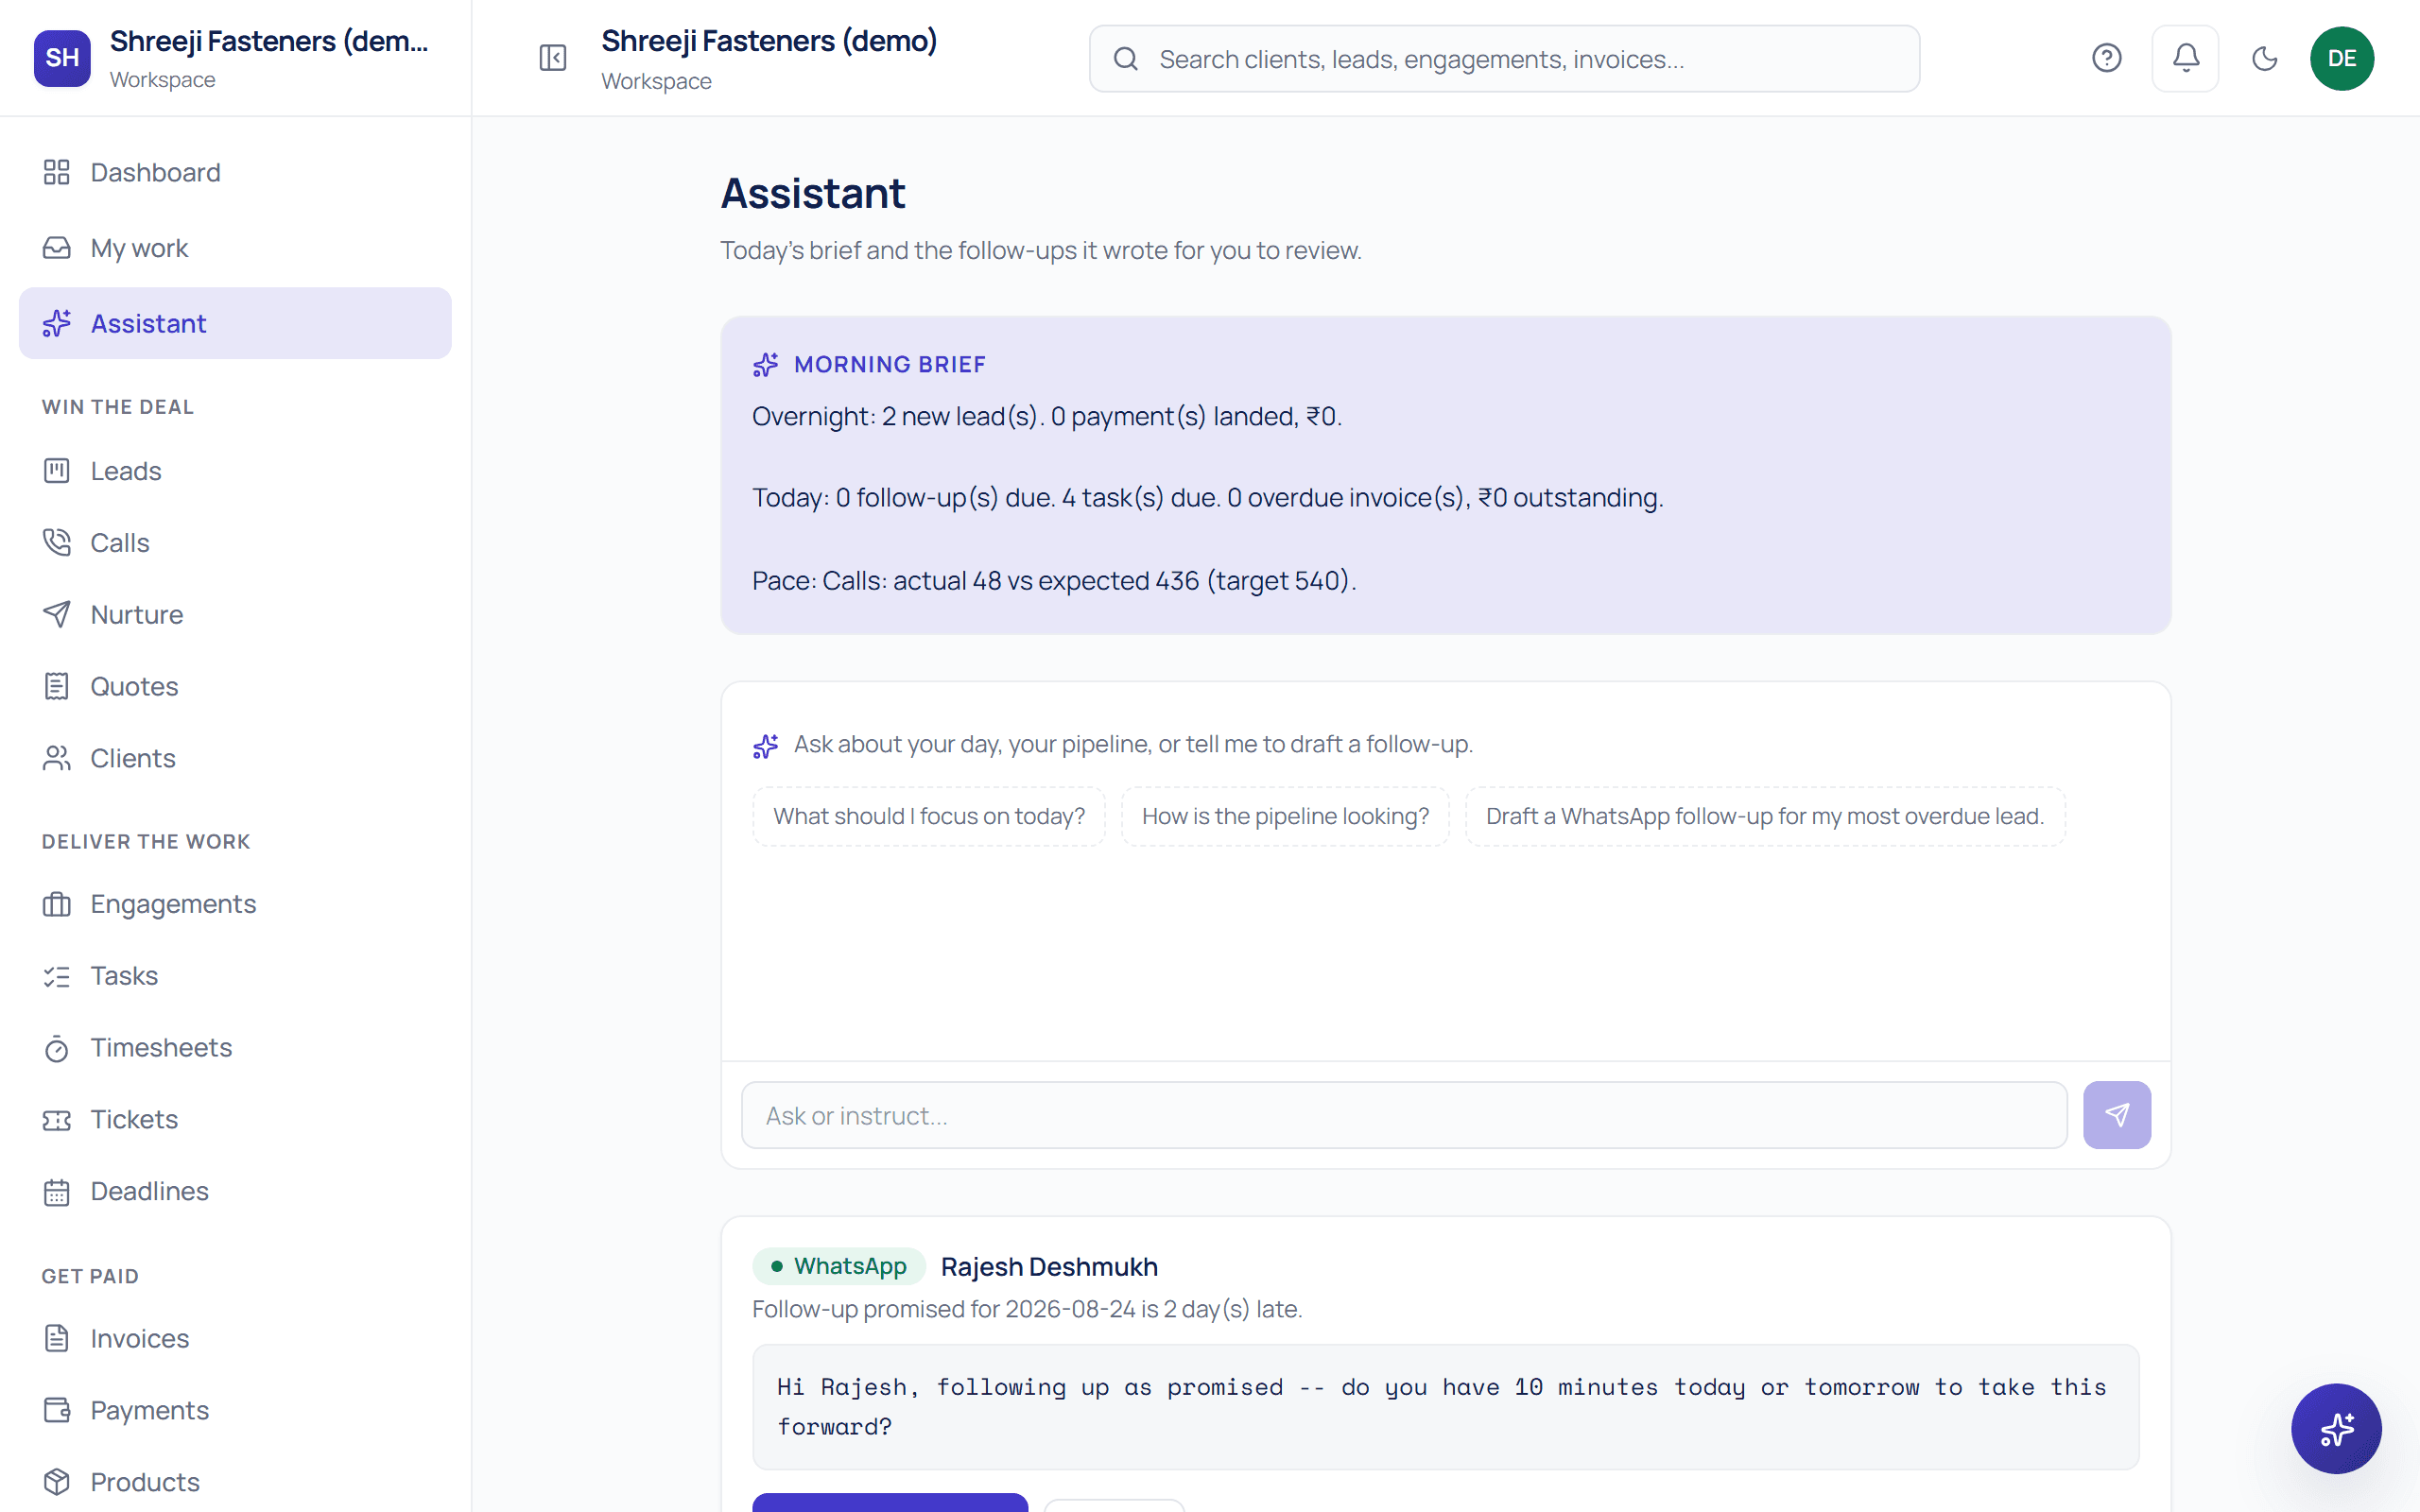2420x1512 pixels.
Task: Go to Tickets
Action: (235, 1120)
